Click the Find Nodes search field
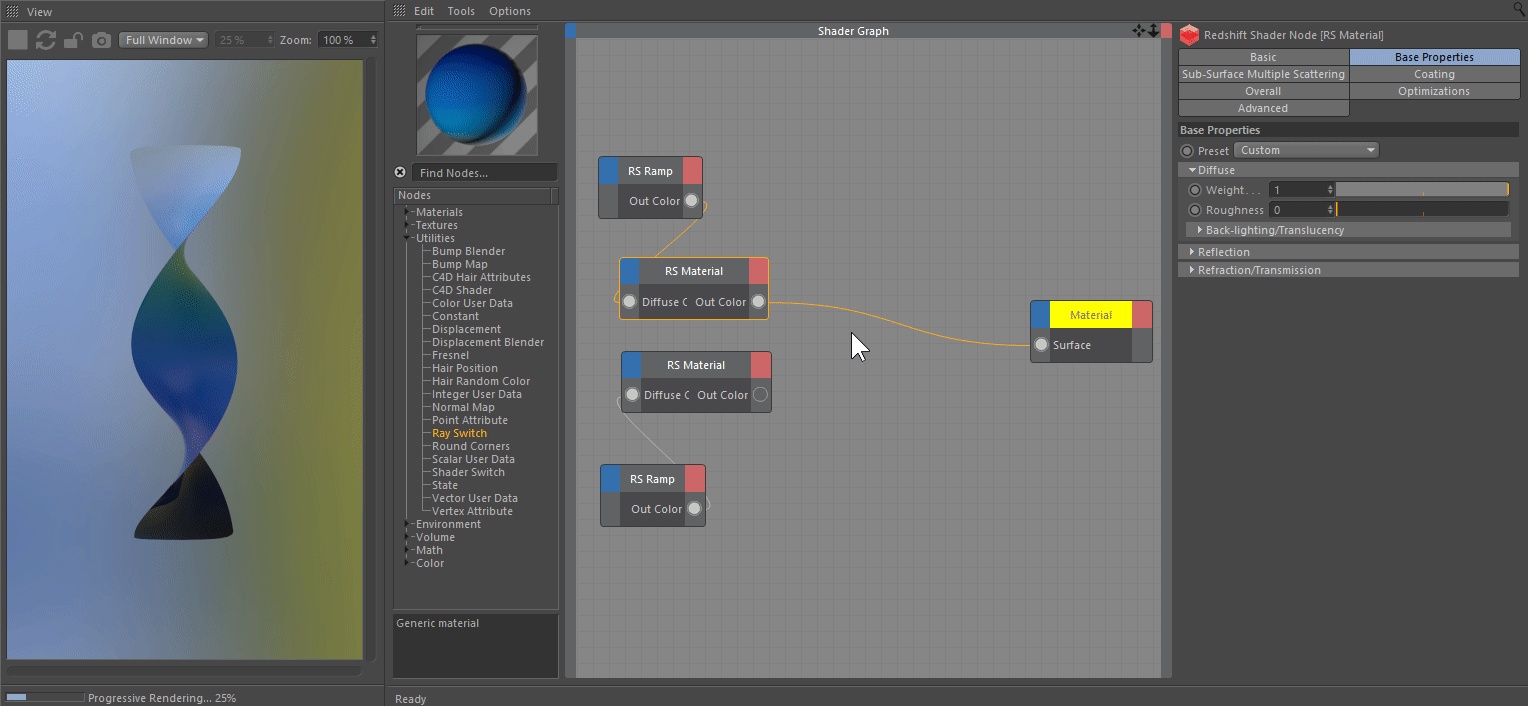This screenshot has width=1528, height=706. [x=484, y=173]
